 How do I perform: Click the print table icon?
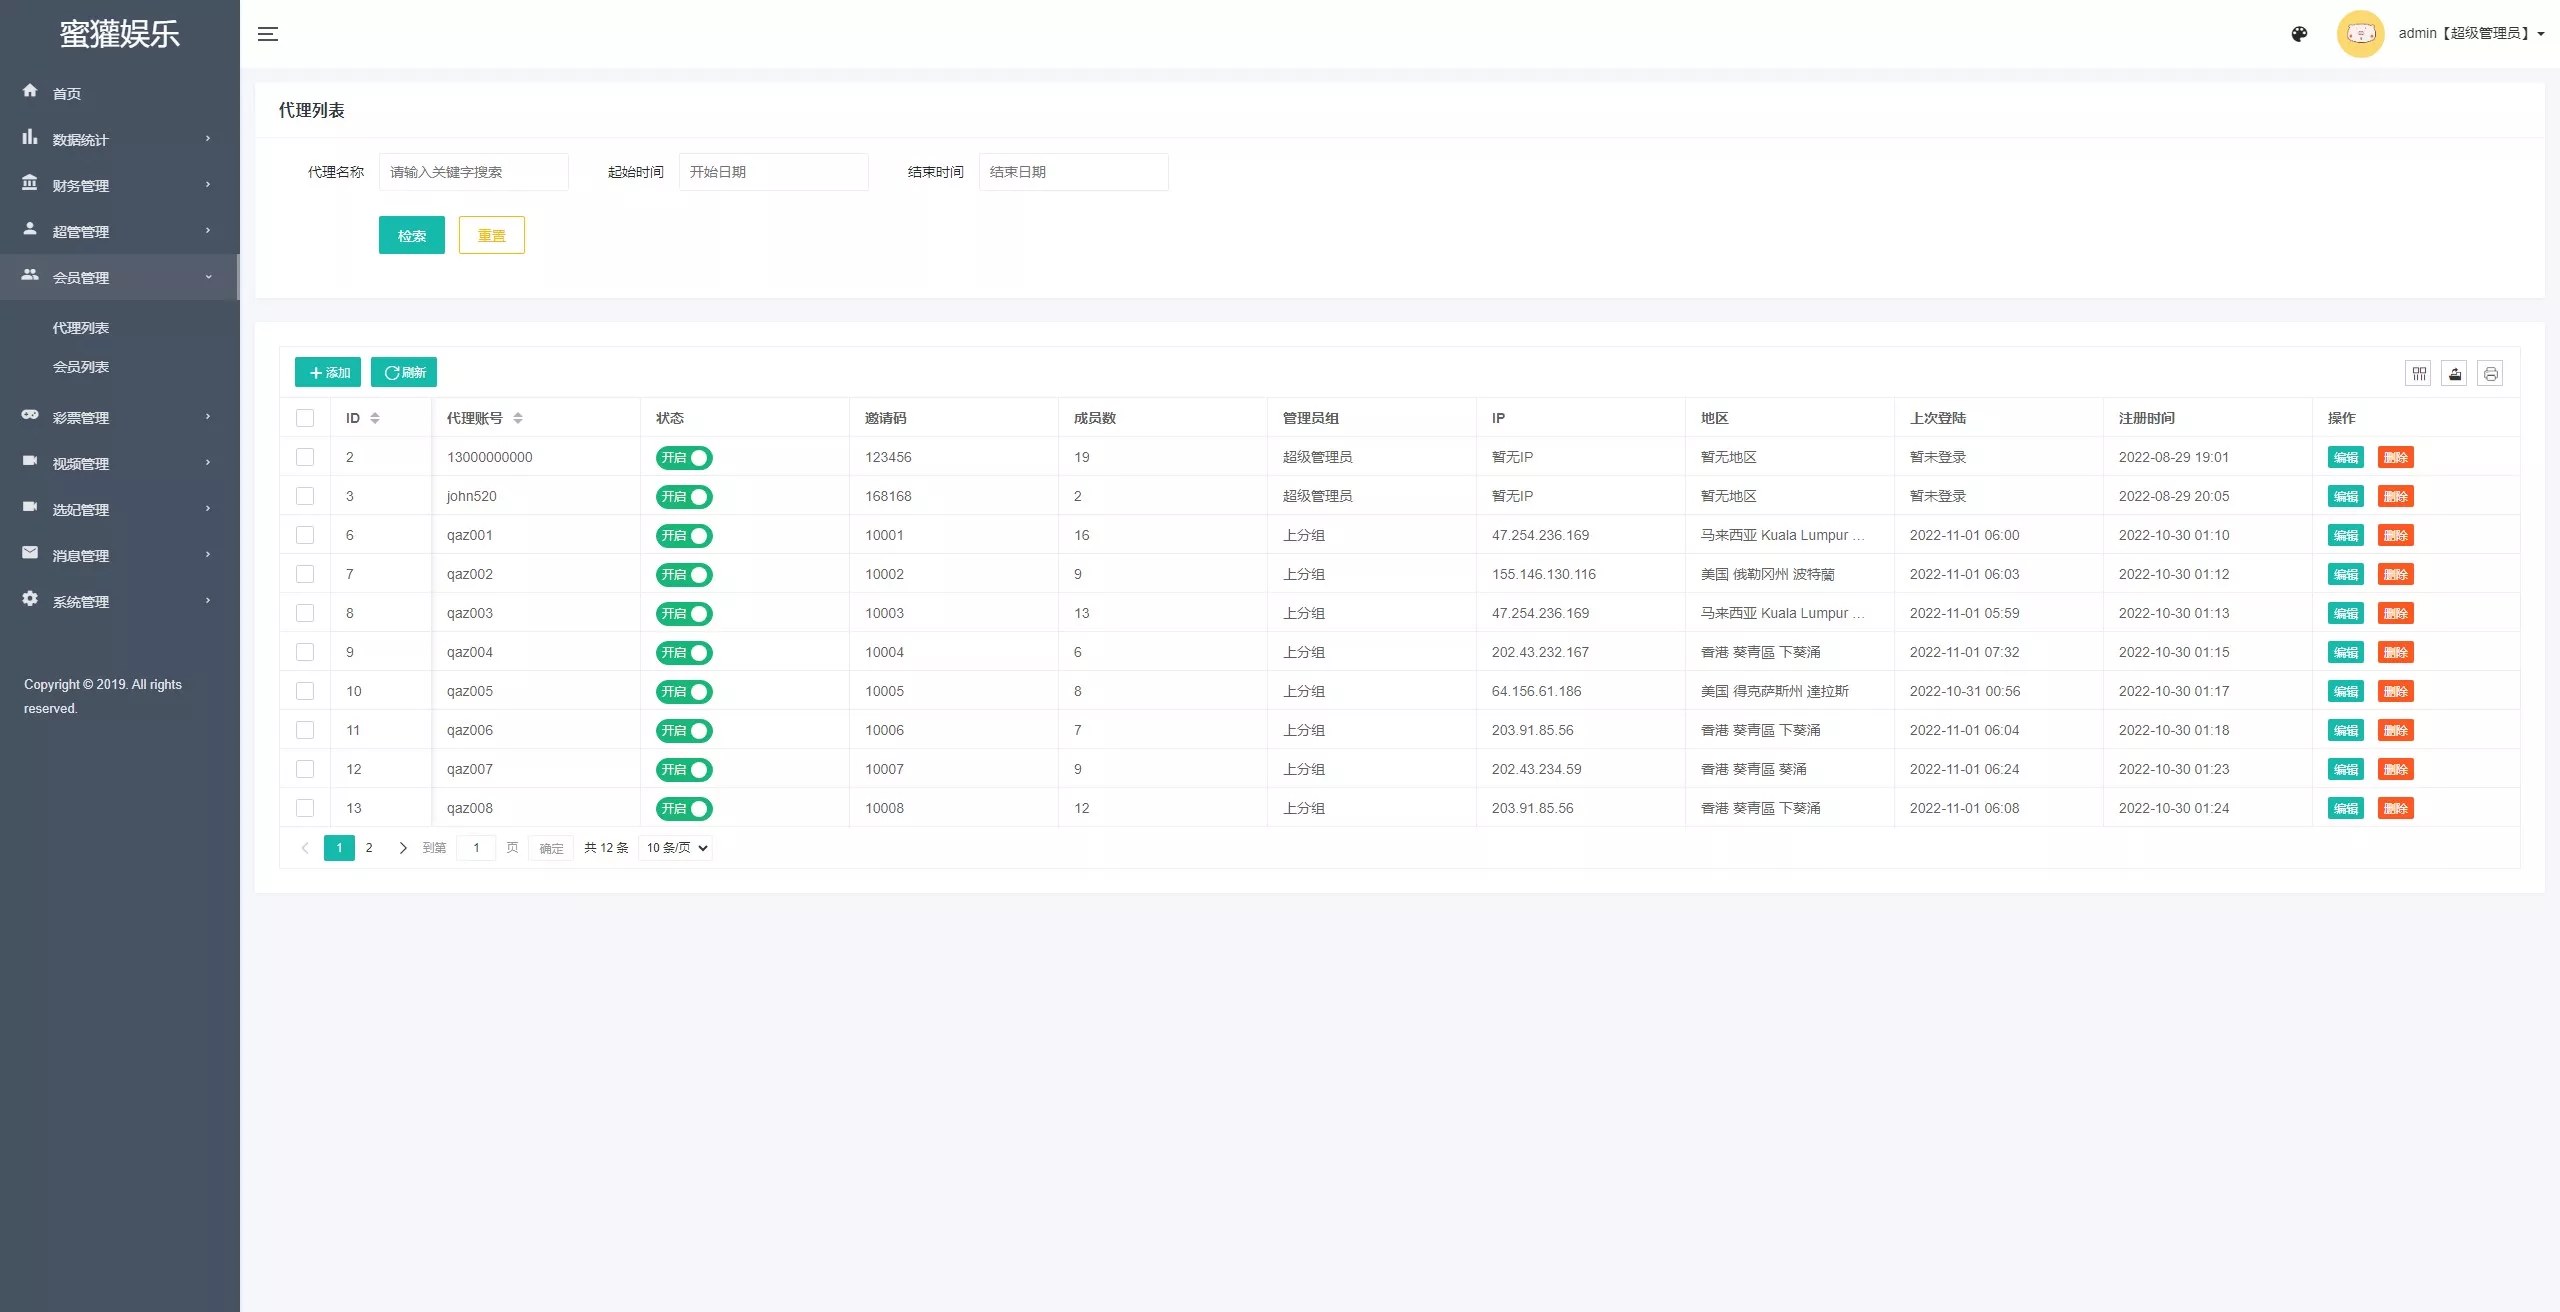coord(2491,373)
